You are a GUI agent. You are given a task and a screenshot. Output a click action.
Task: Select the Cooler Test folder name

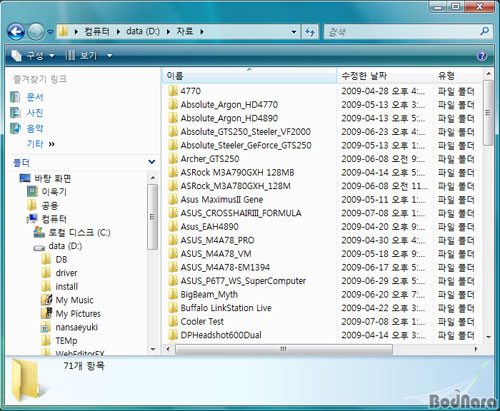click(202, 321)
